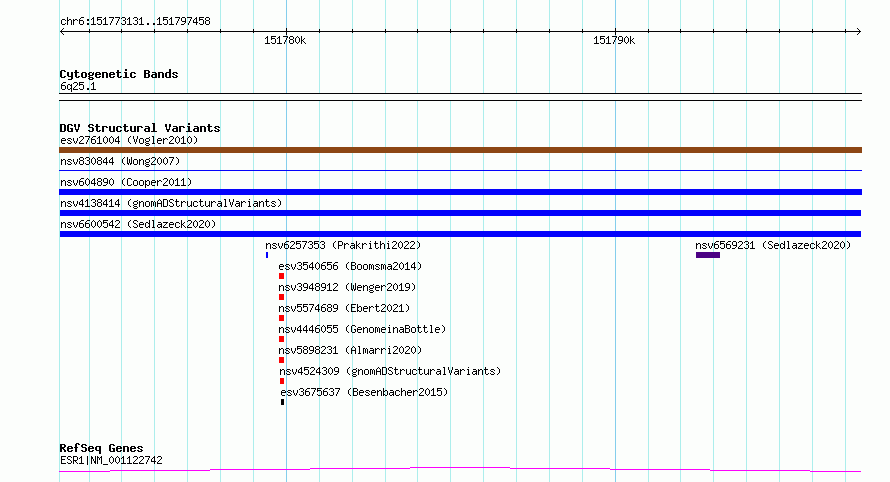Click the 6q25.1 band label
The height and width of the screenshot is (482, 890).
point(78,86)
